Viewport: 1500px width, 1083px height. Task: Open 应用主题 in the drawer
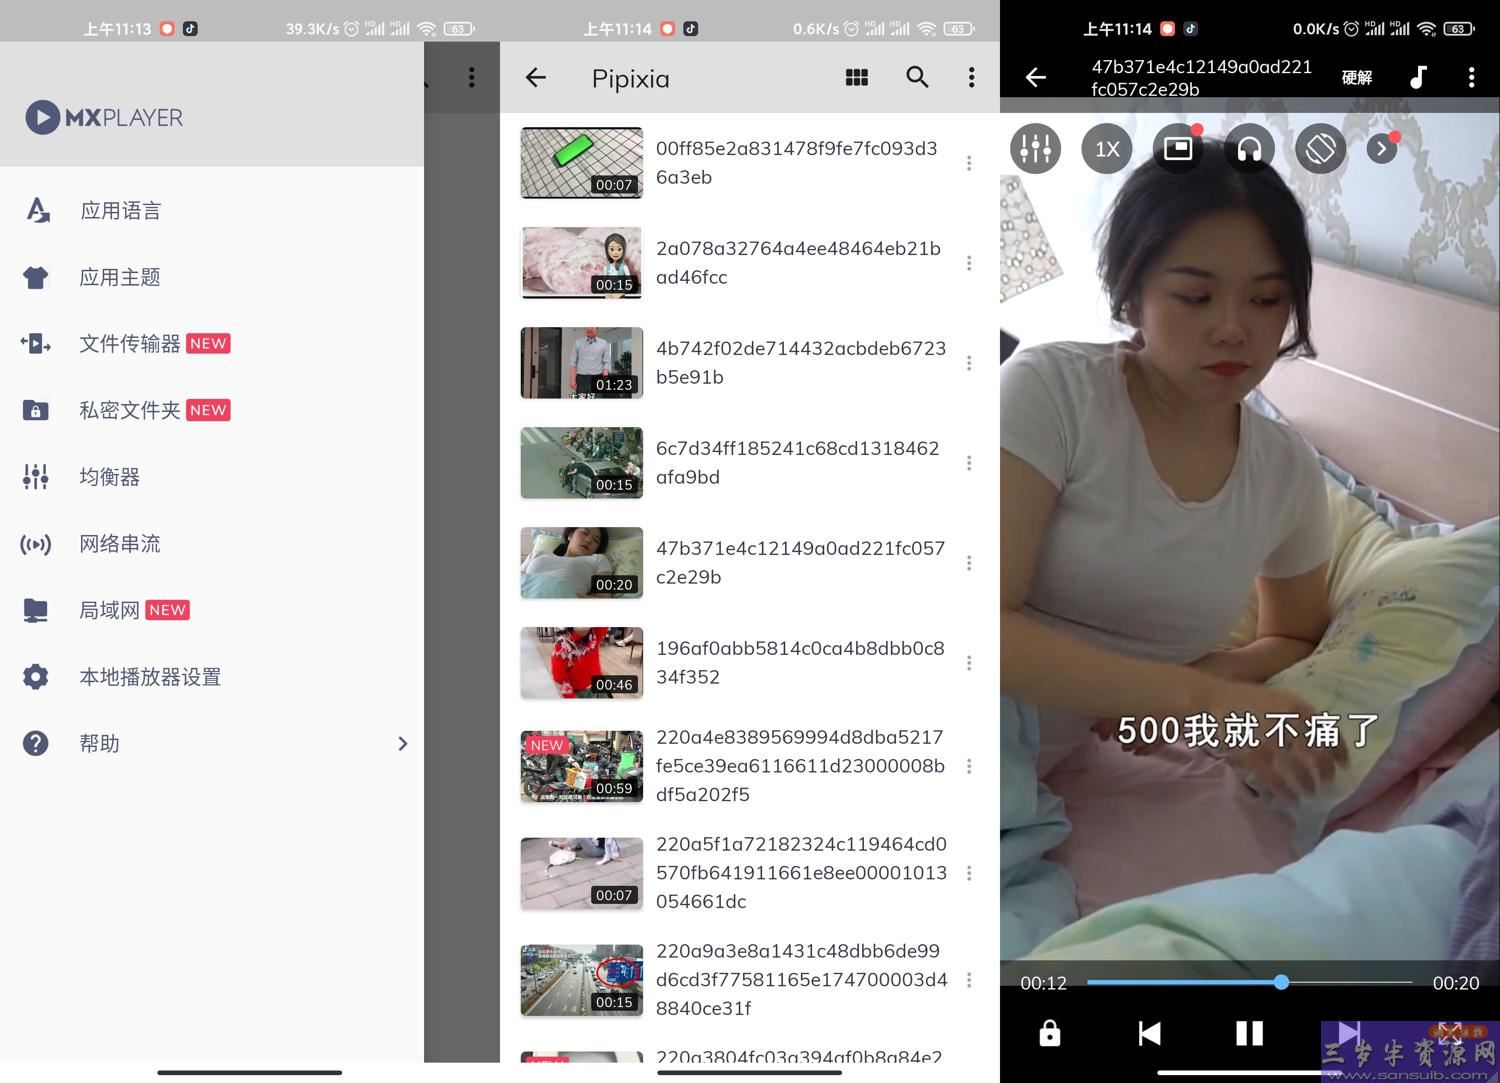[212, 277]
